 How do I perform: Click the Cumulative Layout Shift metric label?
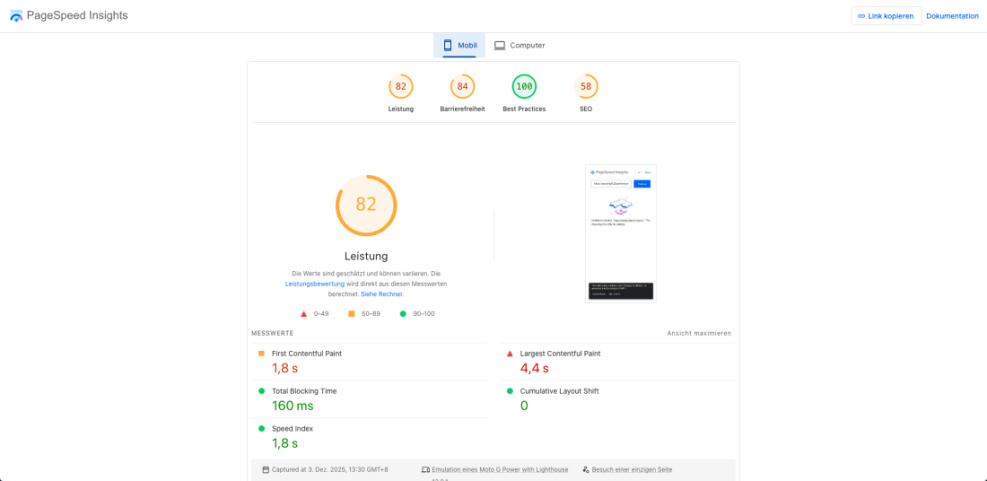coord(560,391)
